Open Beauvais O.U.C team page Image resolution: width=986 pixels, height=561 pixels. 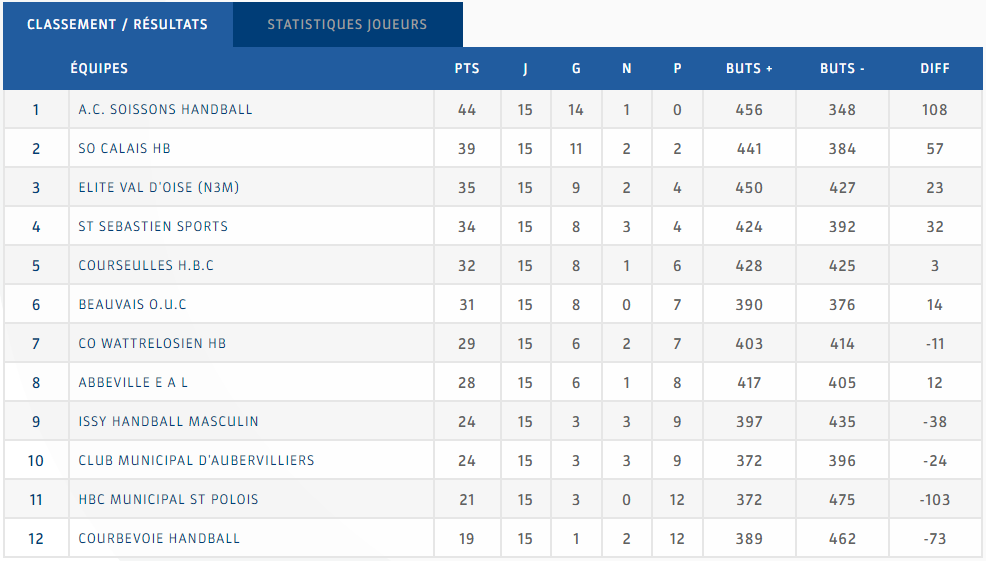click(x=132, y=305)
